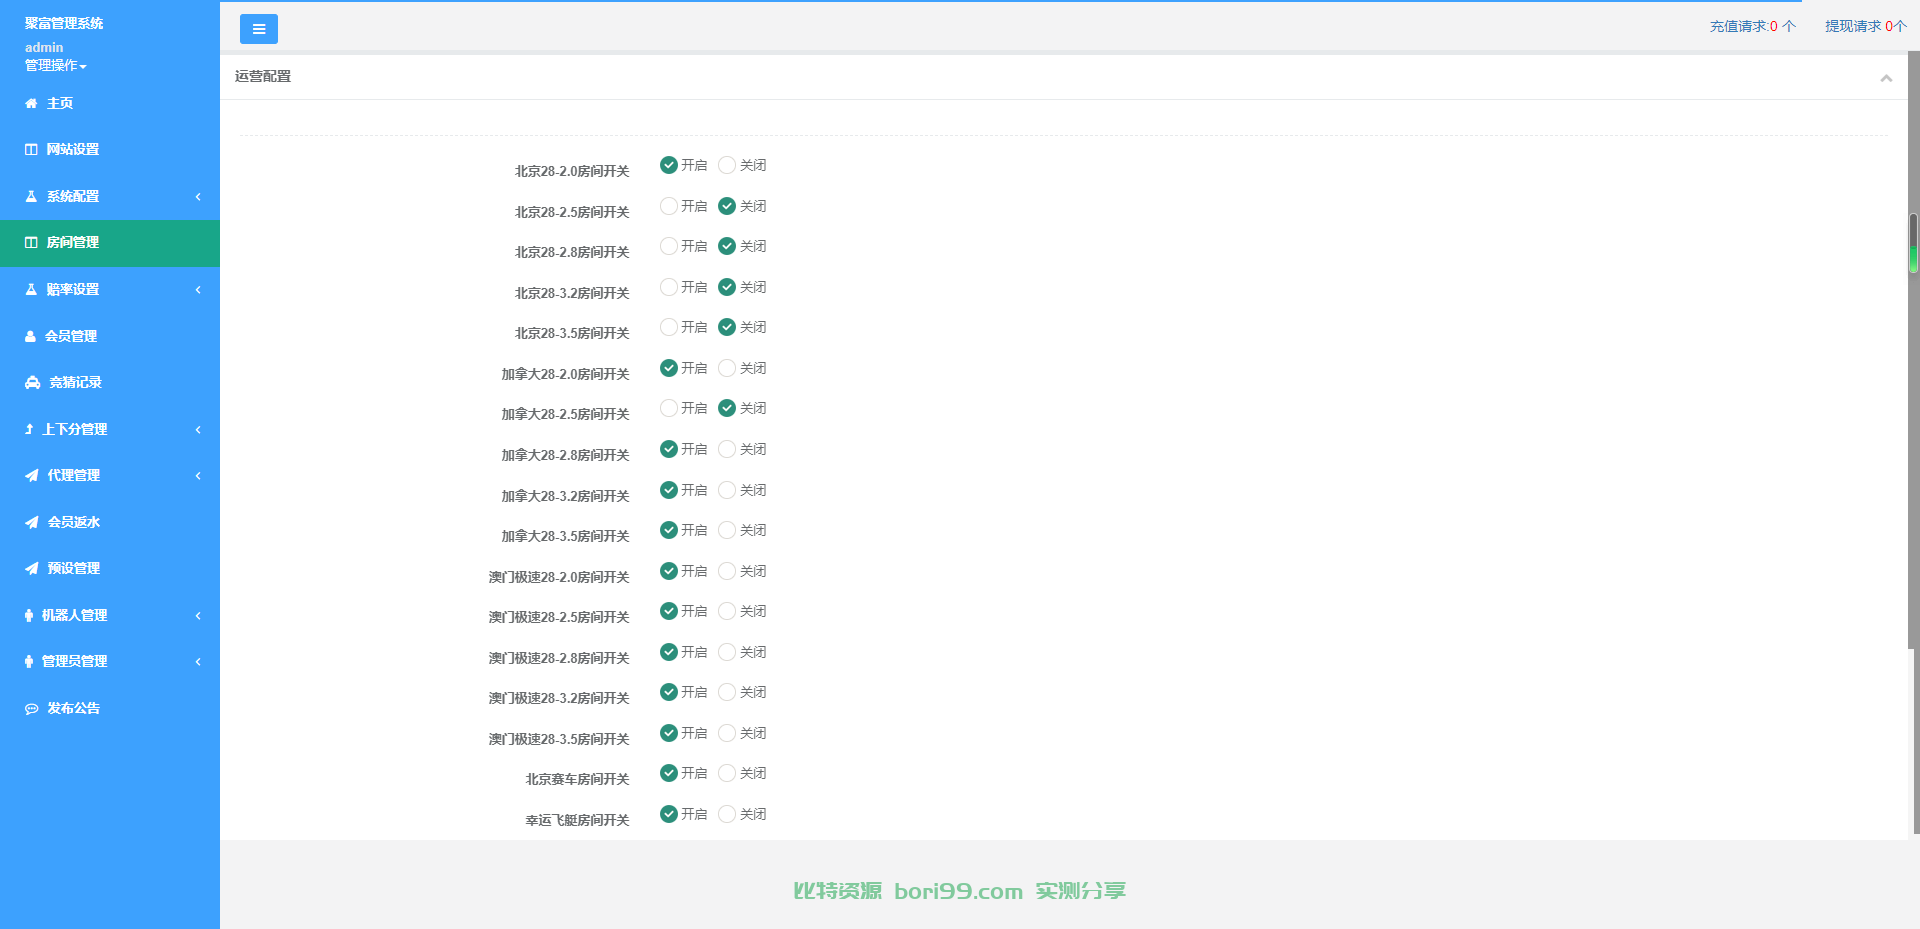The image size is (1920, 929).
Task: Open the 会员返水 menu item
Action: coord(110,522)
